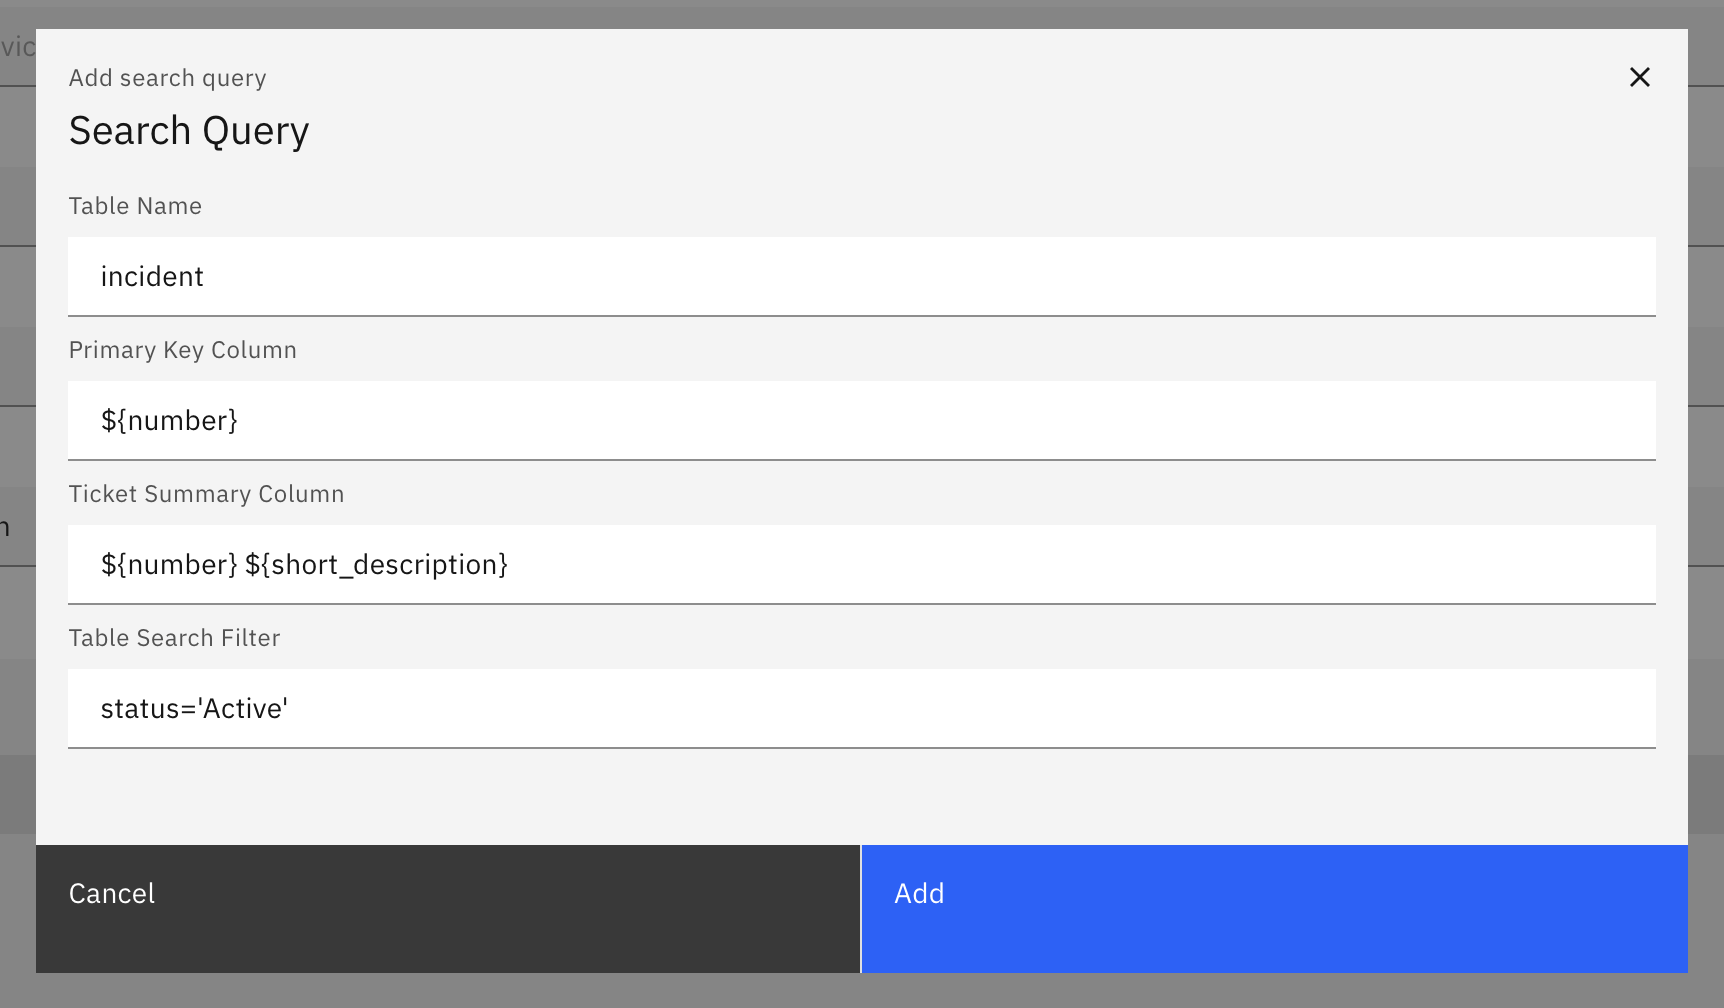Click the Table Name label
The image size is (1724, 1008).
point(135,206)
